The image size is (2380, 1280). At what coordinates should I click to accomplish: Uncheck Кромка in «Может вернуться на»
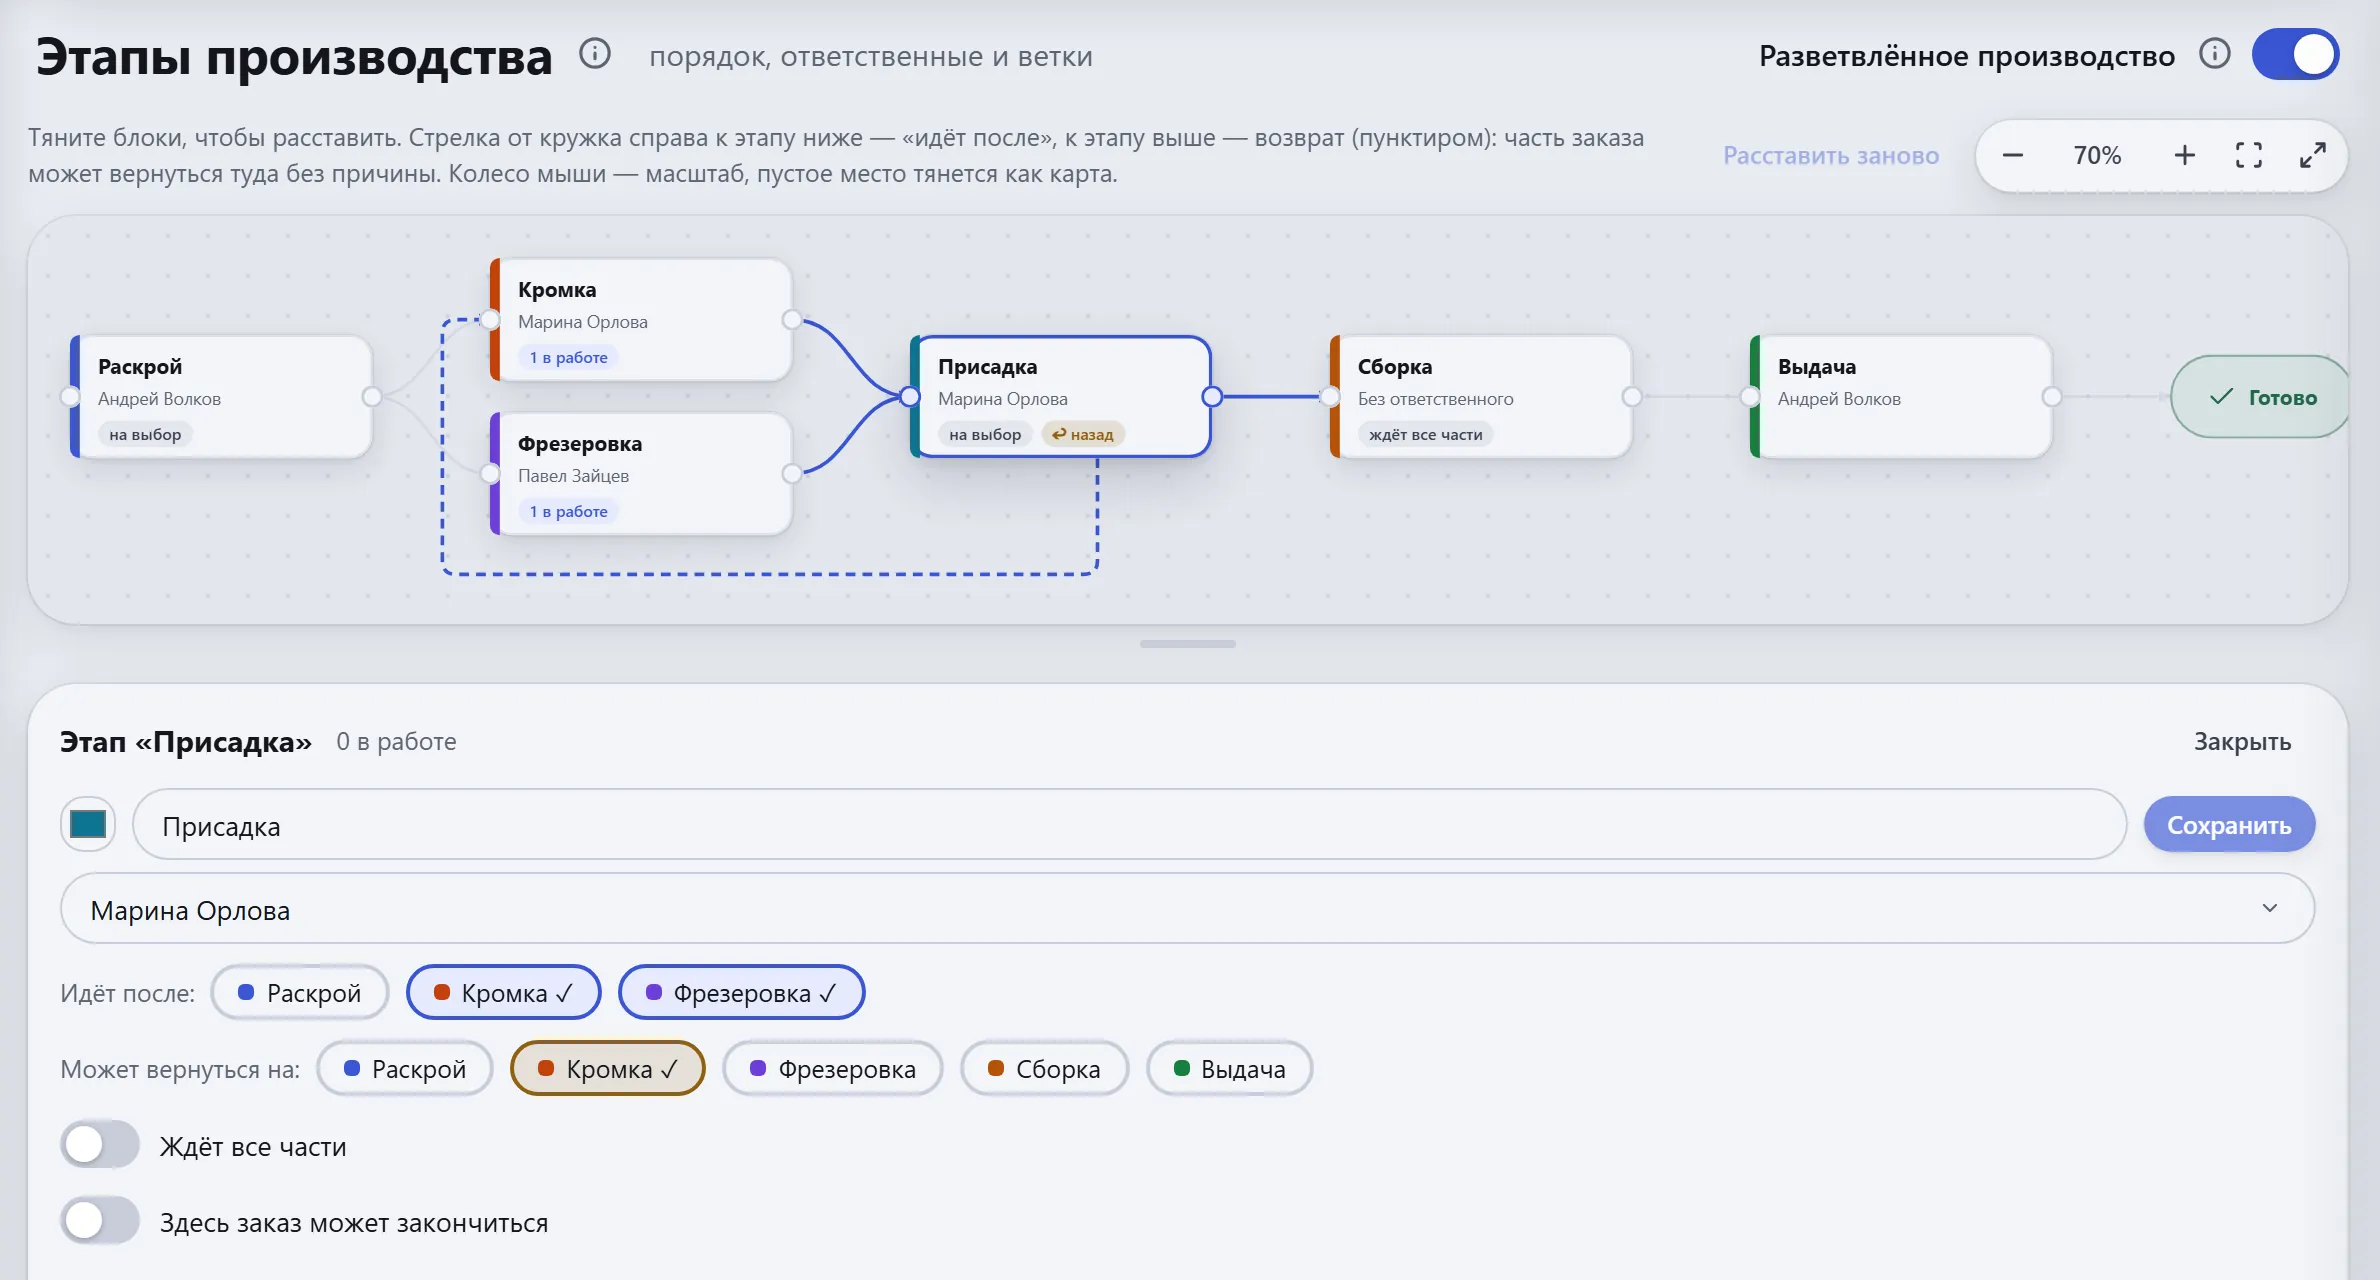[x=607, y=1068]
